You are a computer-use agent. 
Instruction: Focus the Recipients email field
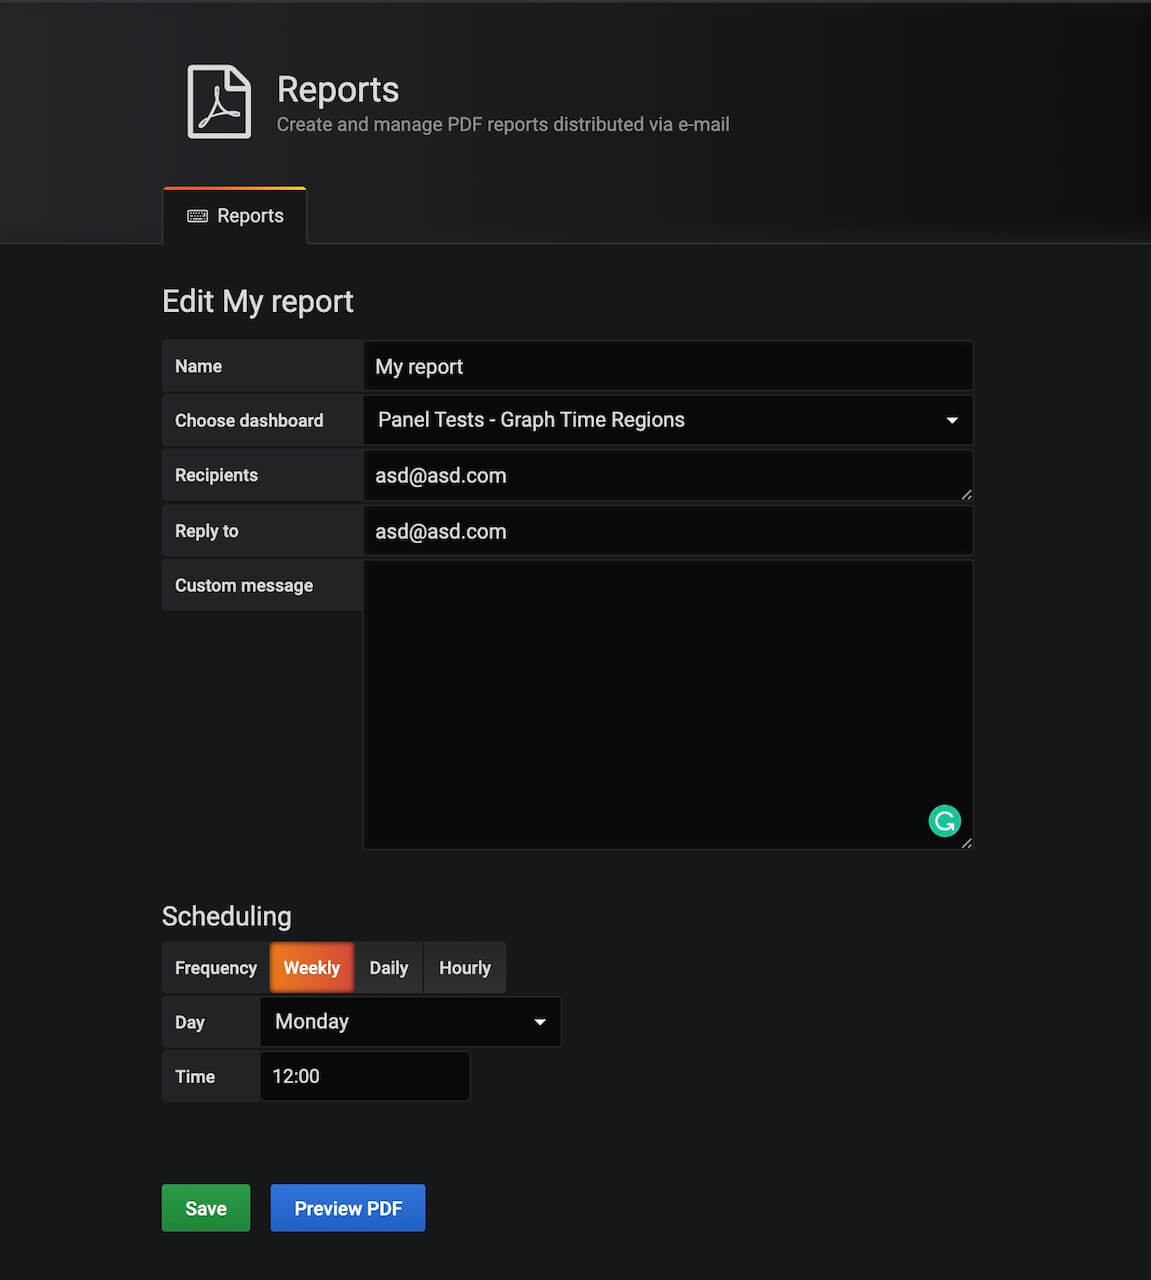(660, 476)
